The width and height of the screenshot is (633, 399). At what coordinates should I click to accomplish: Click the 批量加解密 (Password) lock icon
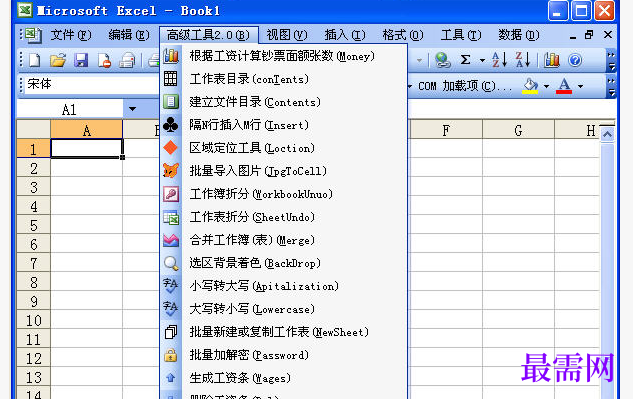(x=171, y=355)
